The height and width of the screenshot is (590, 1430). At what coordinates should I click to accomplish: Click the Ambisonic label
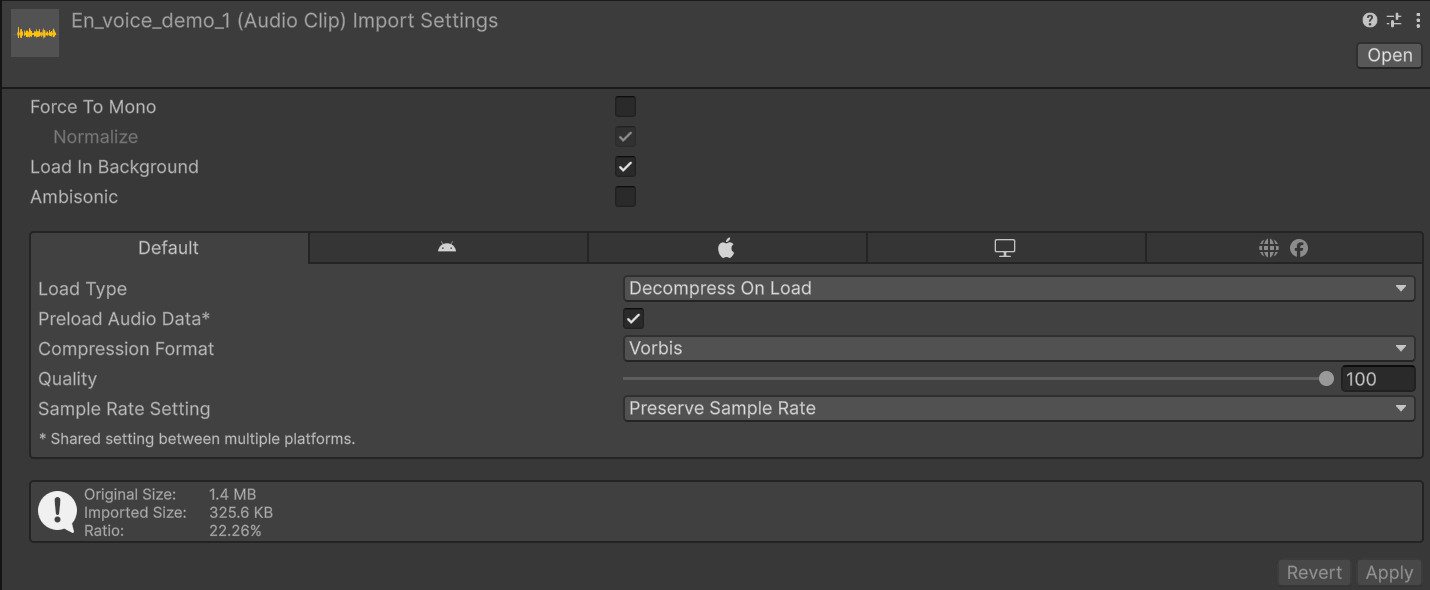click(x=74, y=197)
